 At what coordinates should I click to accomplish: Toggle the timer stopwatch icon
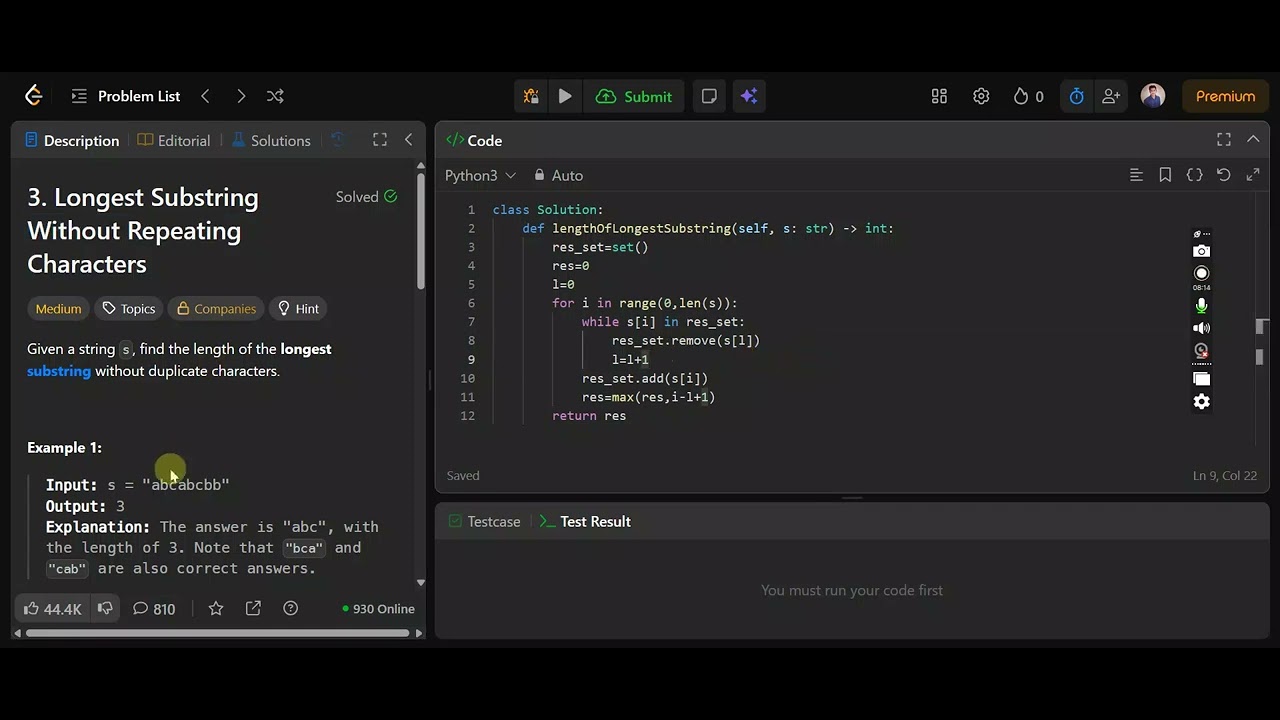[x=1076, y=96]
